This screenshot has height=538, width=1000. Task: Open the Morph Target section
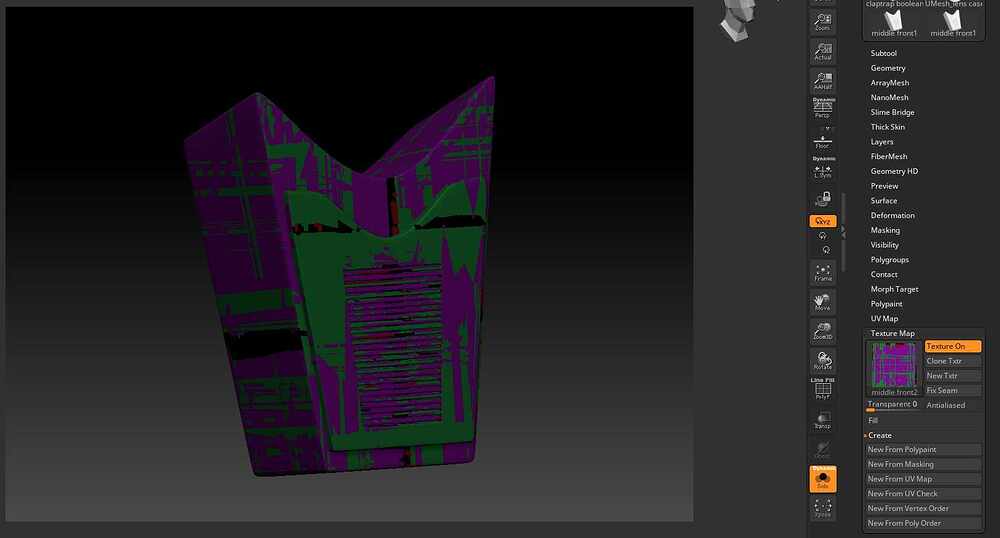[894, 289]
